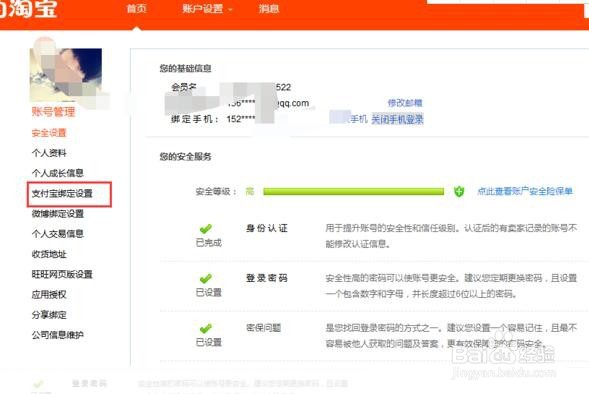Click the green checkmark for 身份认证
Image resolution: width=589 pixels, height=394 pixels.
pos(205,228)
